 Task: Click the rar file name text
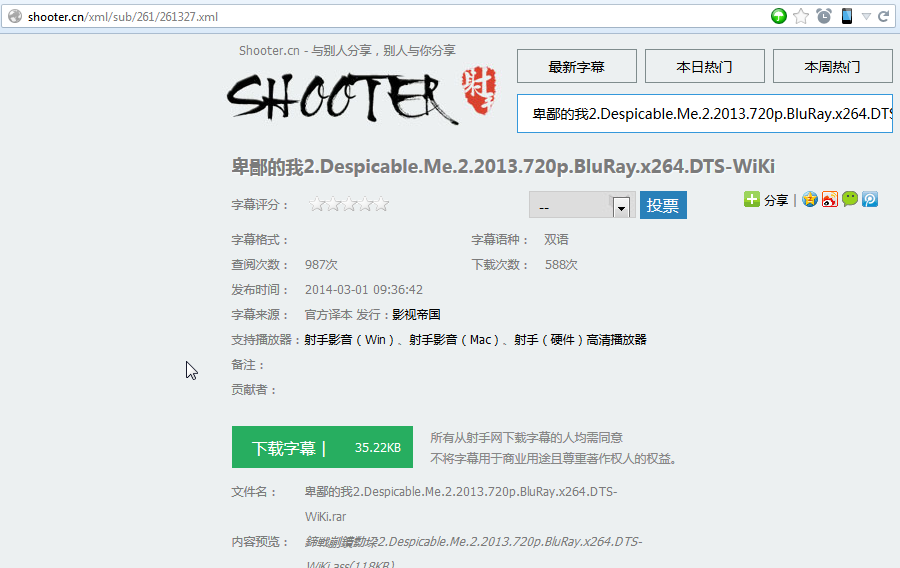point(461,504)
